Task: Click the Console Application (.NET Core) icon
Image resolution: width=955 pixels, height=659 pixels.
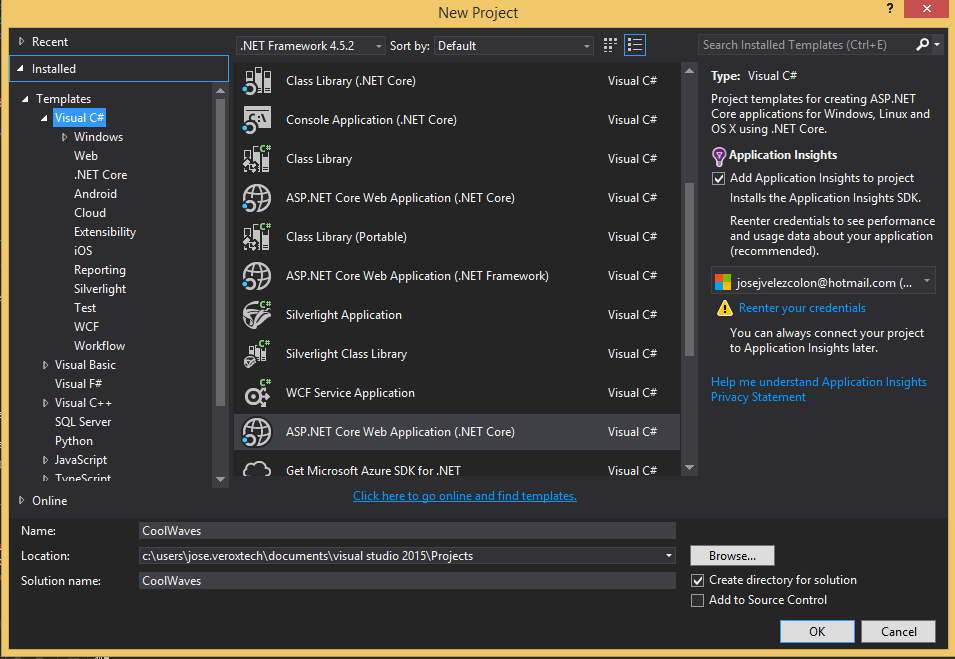Action: (x=257, y=119)
